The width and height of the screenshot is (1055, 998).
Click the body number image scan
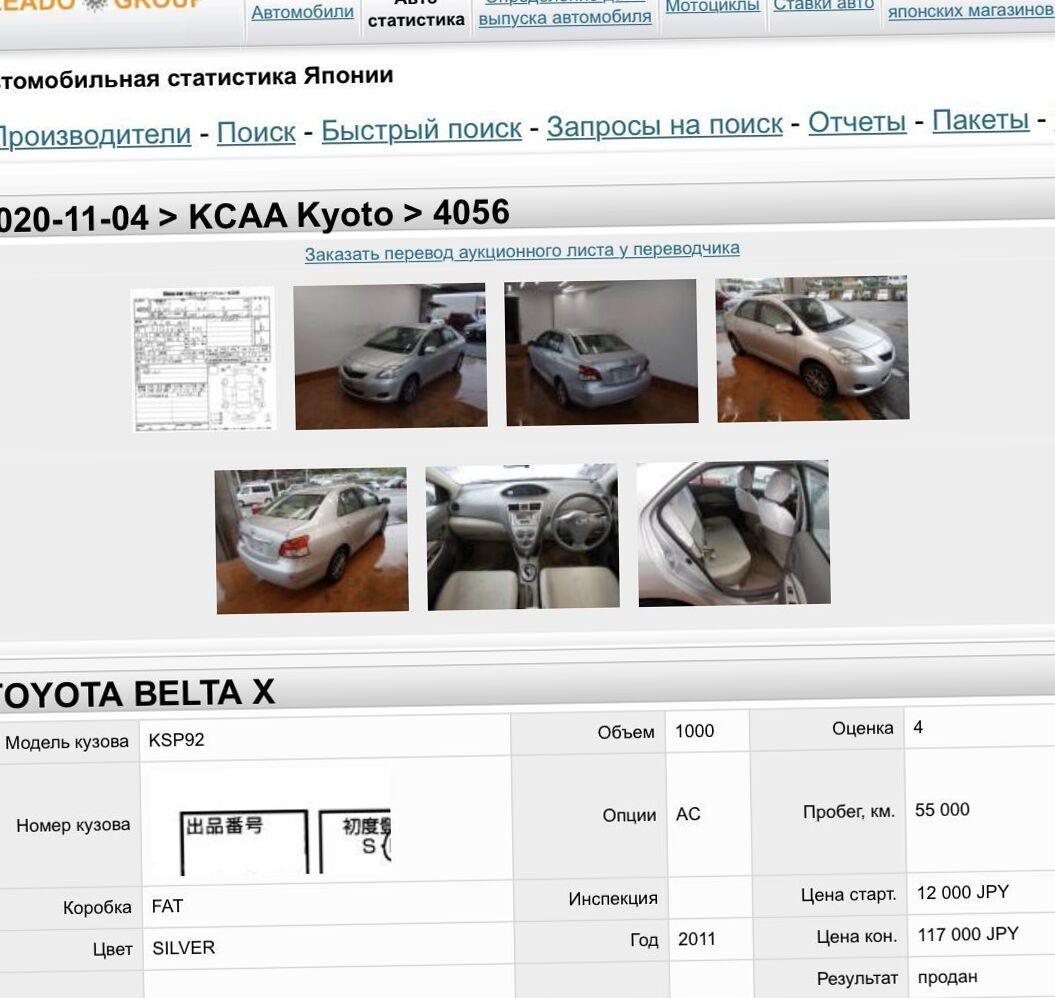pos(271,824)
